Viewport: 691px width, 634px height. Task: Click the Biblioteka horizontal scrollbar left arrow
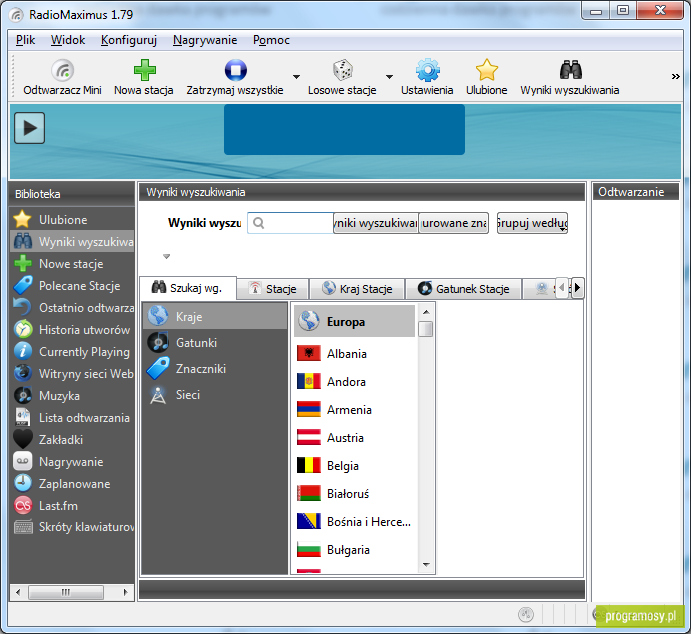[x=18, y=592]
